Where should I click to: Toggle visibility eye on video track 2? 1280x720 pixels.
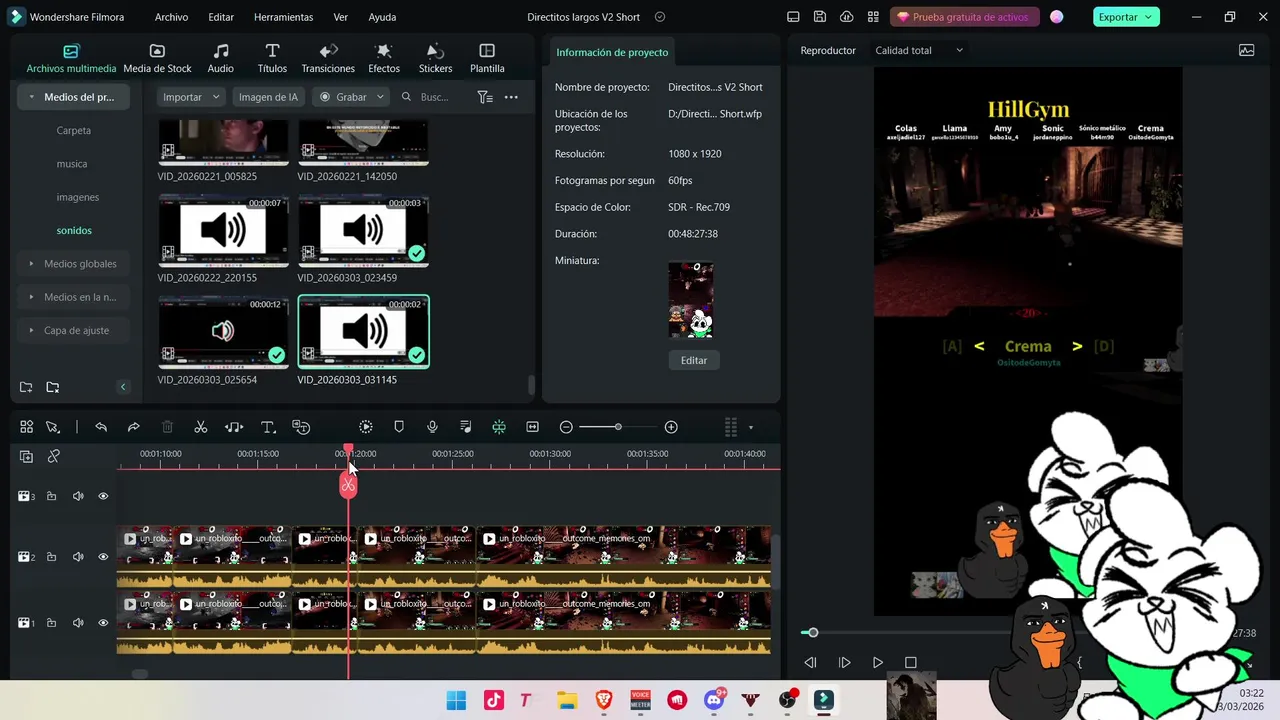[x=103, y=557]
